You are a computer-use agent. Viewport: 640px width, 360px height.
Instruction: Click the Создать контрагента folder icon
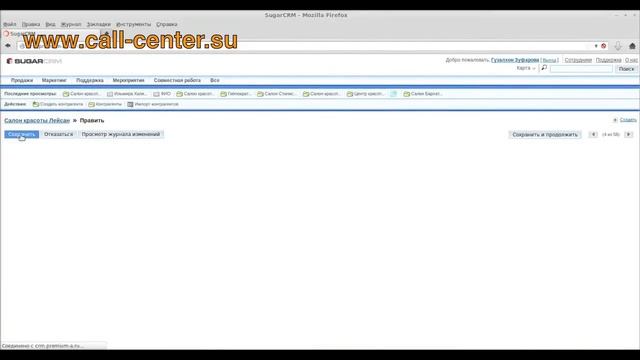[x=36, y=104]
